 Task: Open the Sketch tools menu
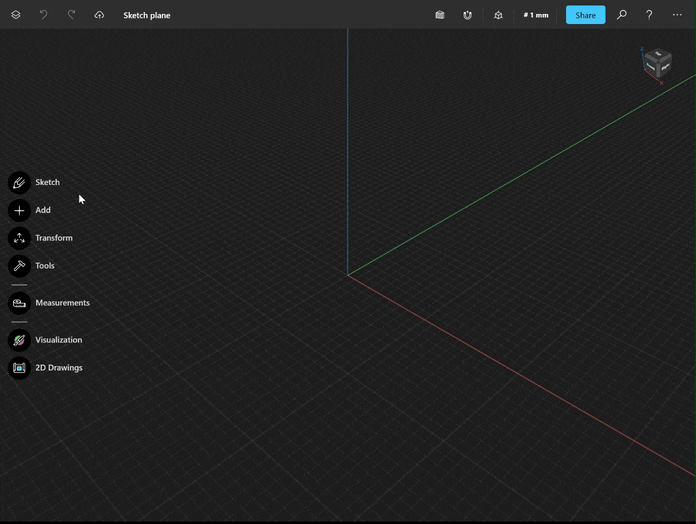click(19, 182)
